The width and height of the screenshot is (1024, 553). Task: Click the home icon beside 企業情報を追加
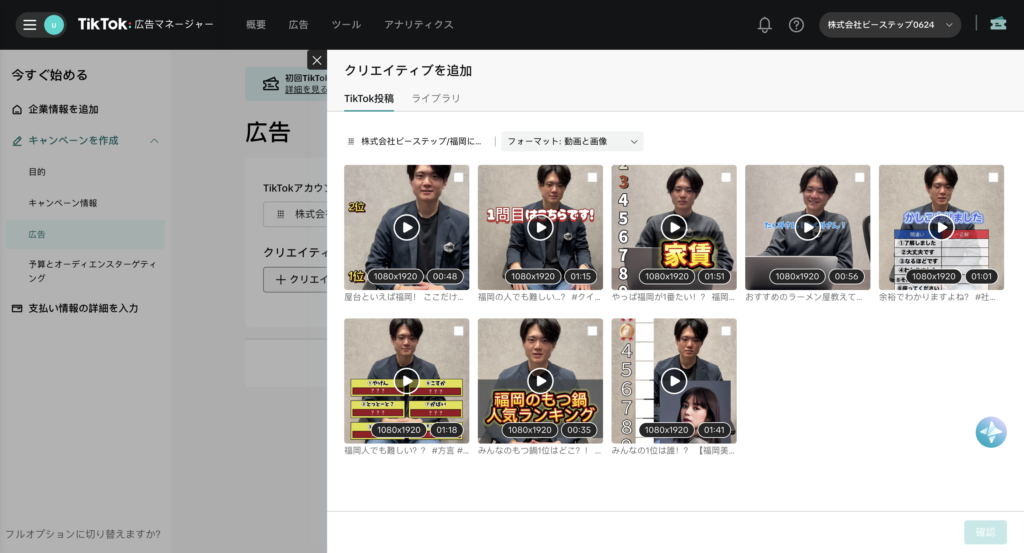click(17, 110)
